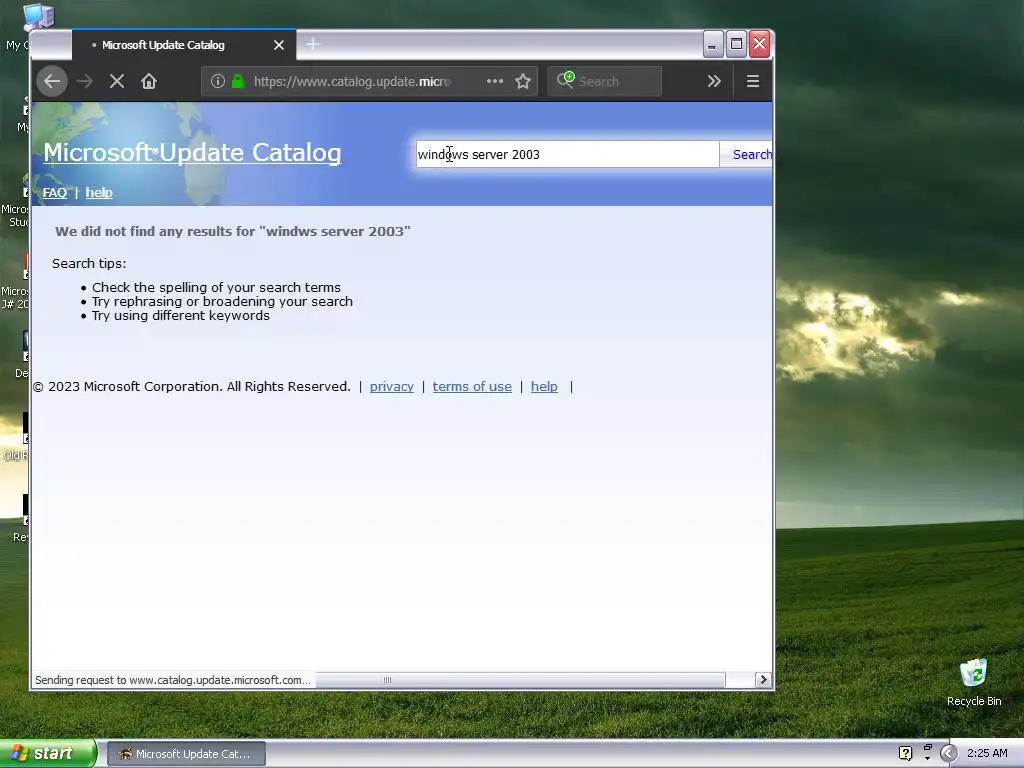1024x768 pixels.
Task: Stop loading the page
Action: 117,81
